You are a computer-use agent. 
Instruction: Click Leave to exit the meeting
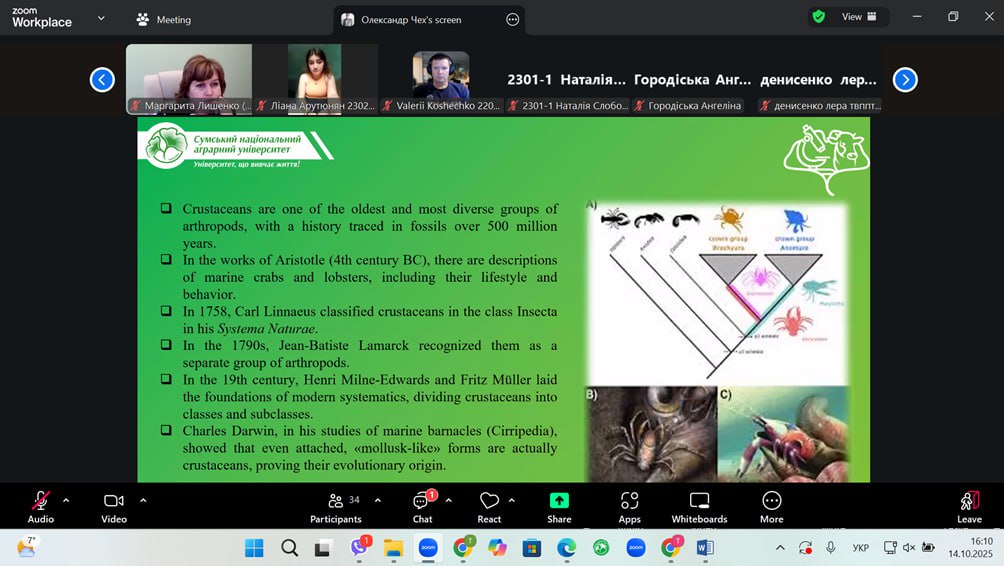click(x=969, y=505)
